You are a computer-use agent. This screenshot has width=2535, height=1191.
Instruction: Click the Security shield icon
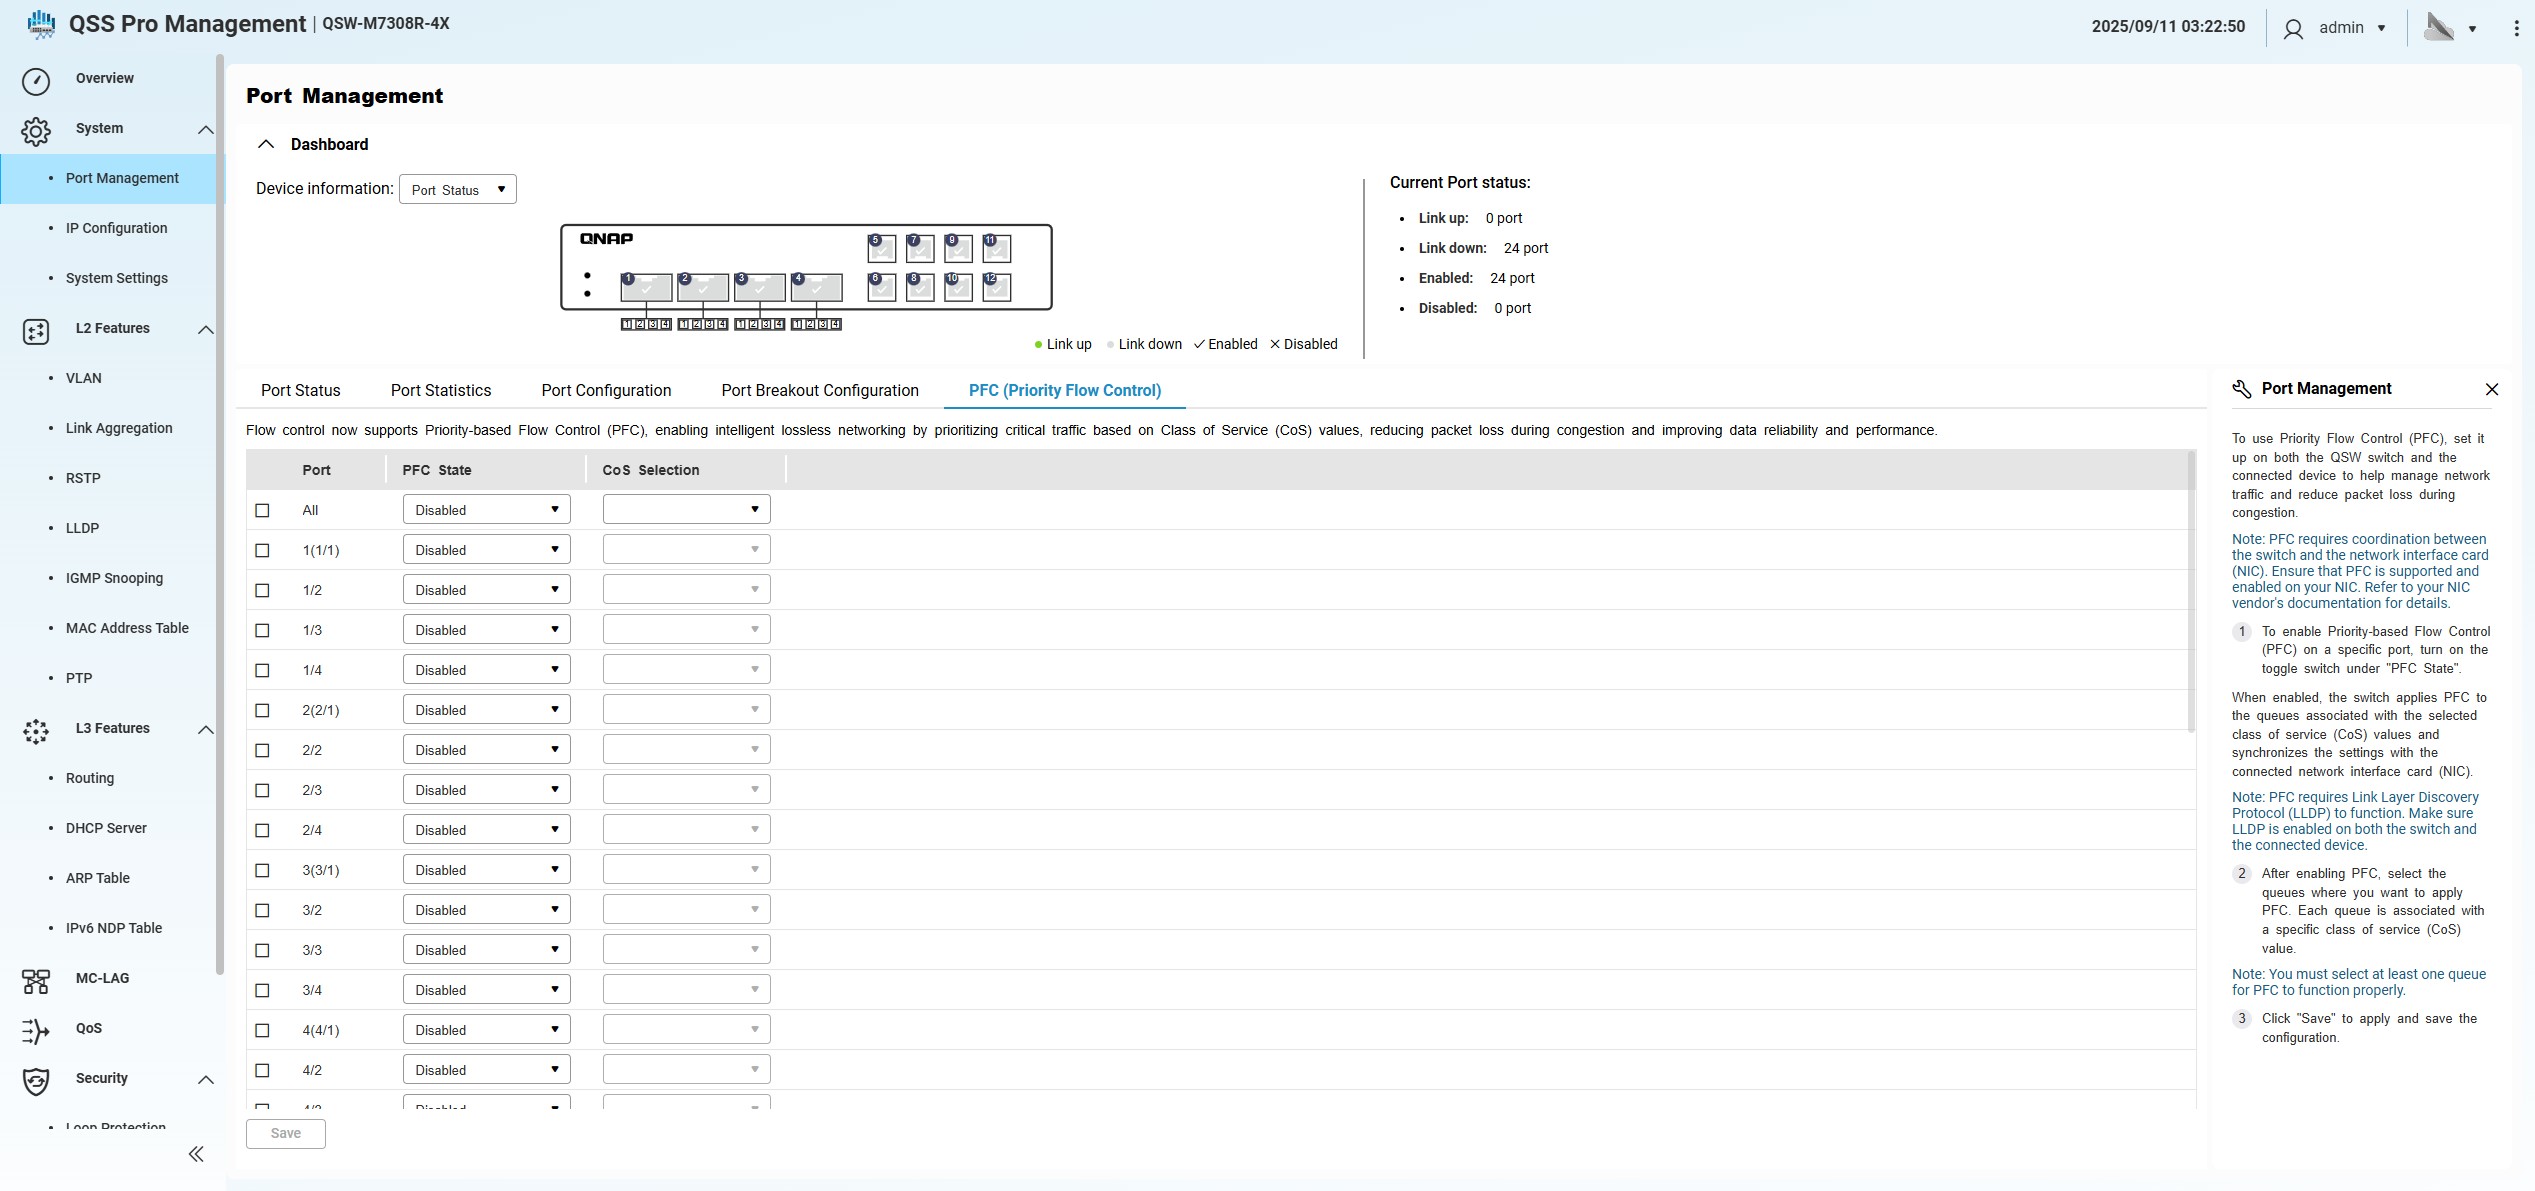pyautogui.click(x=36, y=1081)
